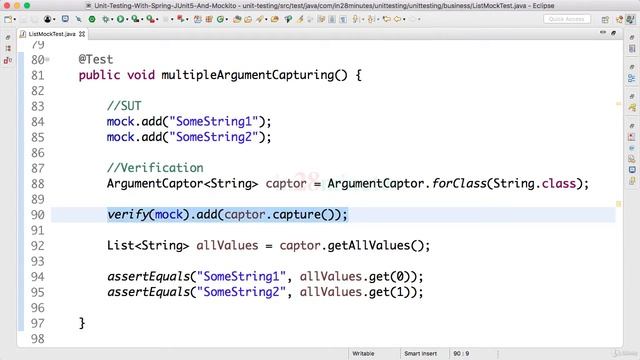This screenshot has height=360, width=640.
Task: Open the Run configurations dropdown arrow
Action: tap(127, 19)
